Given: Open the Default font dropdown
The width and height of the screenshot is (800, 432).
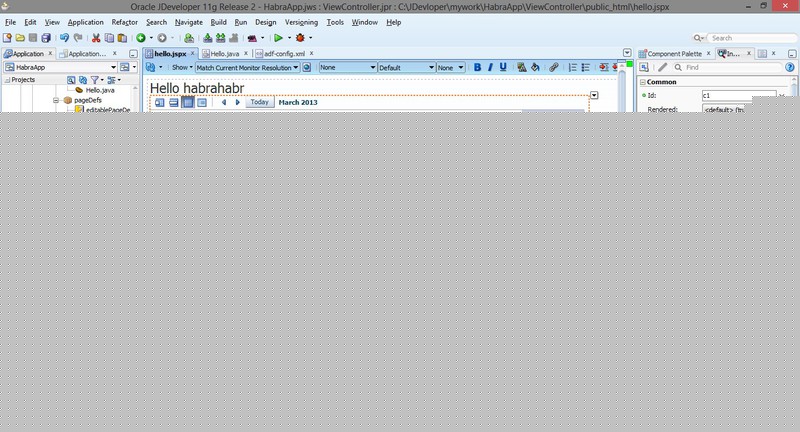Looking at the screenshot, I should point(407,67).
